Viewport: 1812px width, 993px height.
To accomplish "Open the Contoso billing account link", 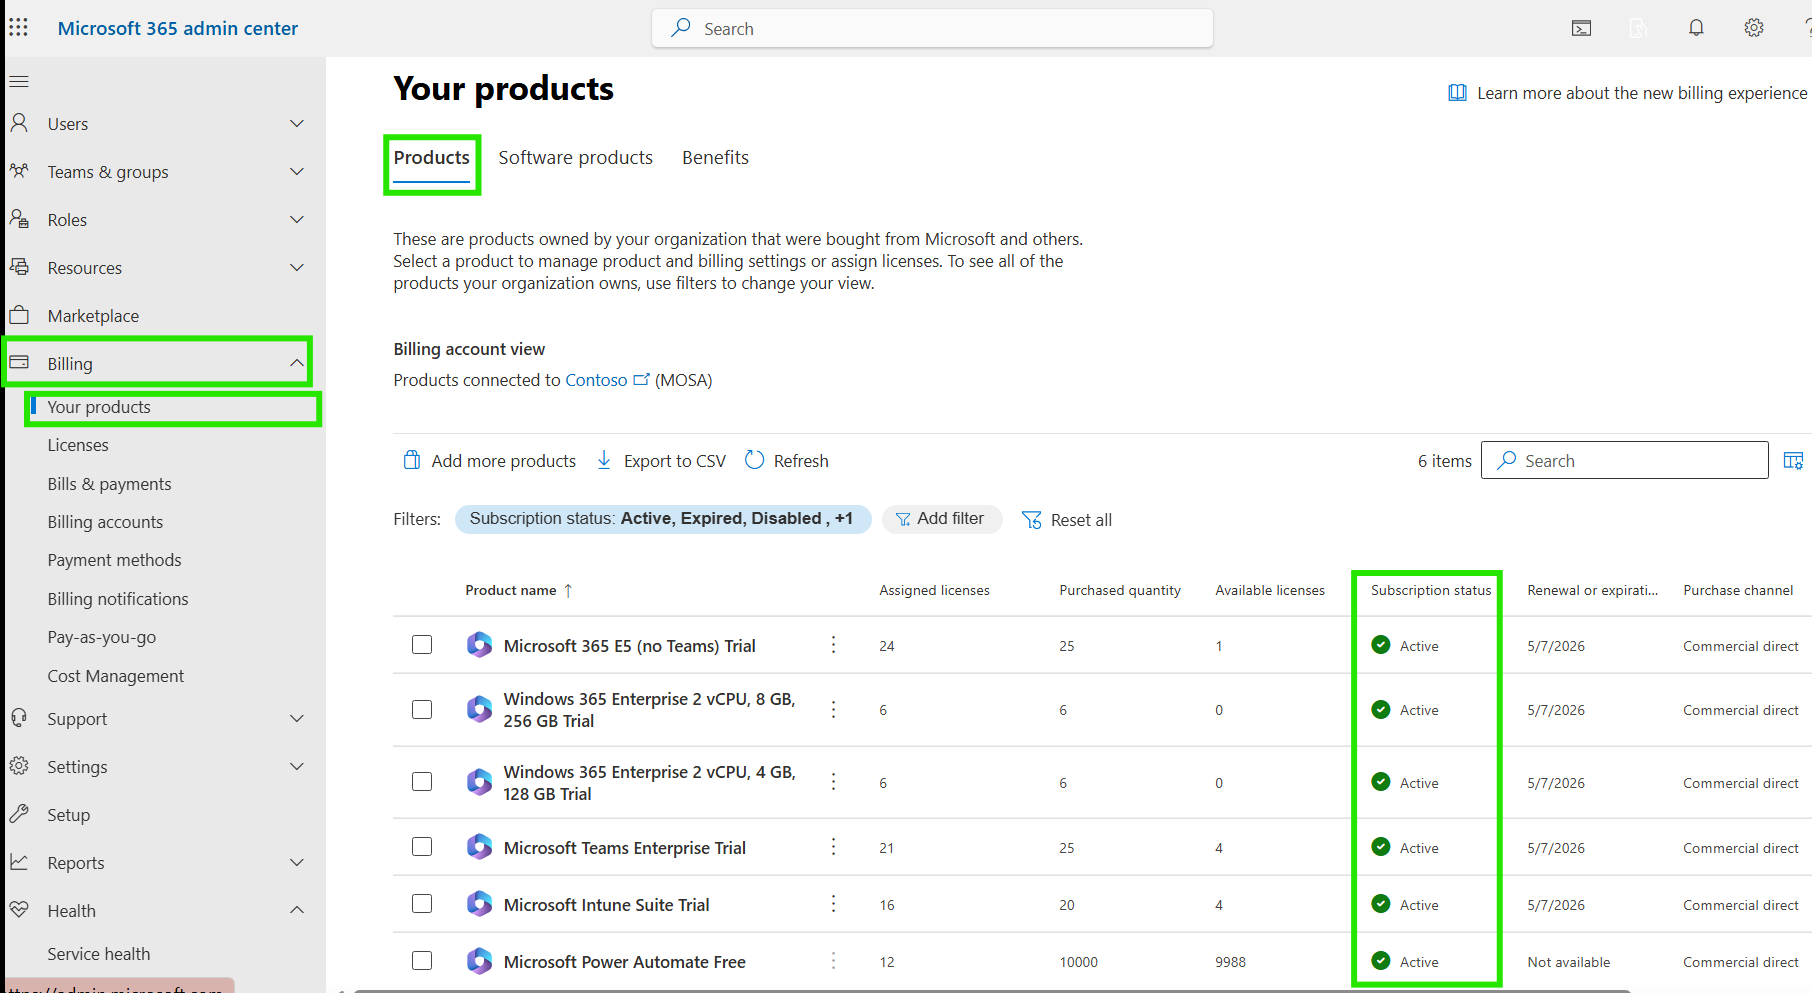I will coord(596,380).
